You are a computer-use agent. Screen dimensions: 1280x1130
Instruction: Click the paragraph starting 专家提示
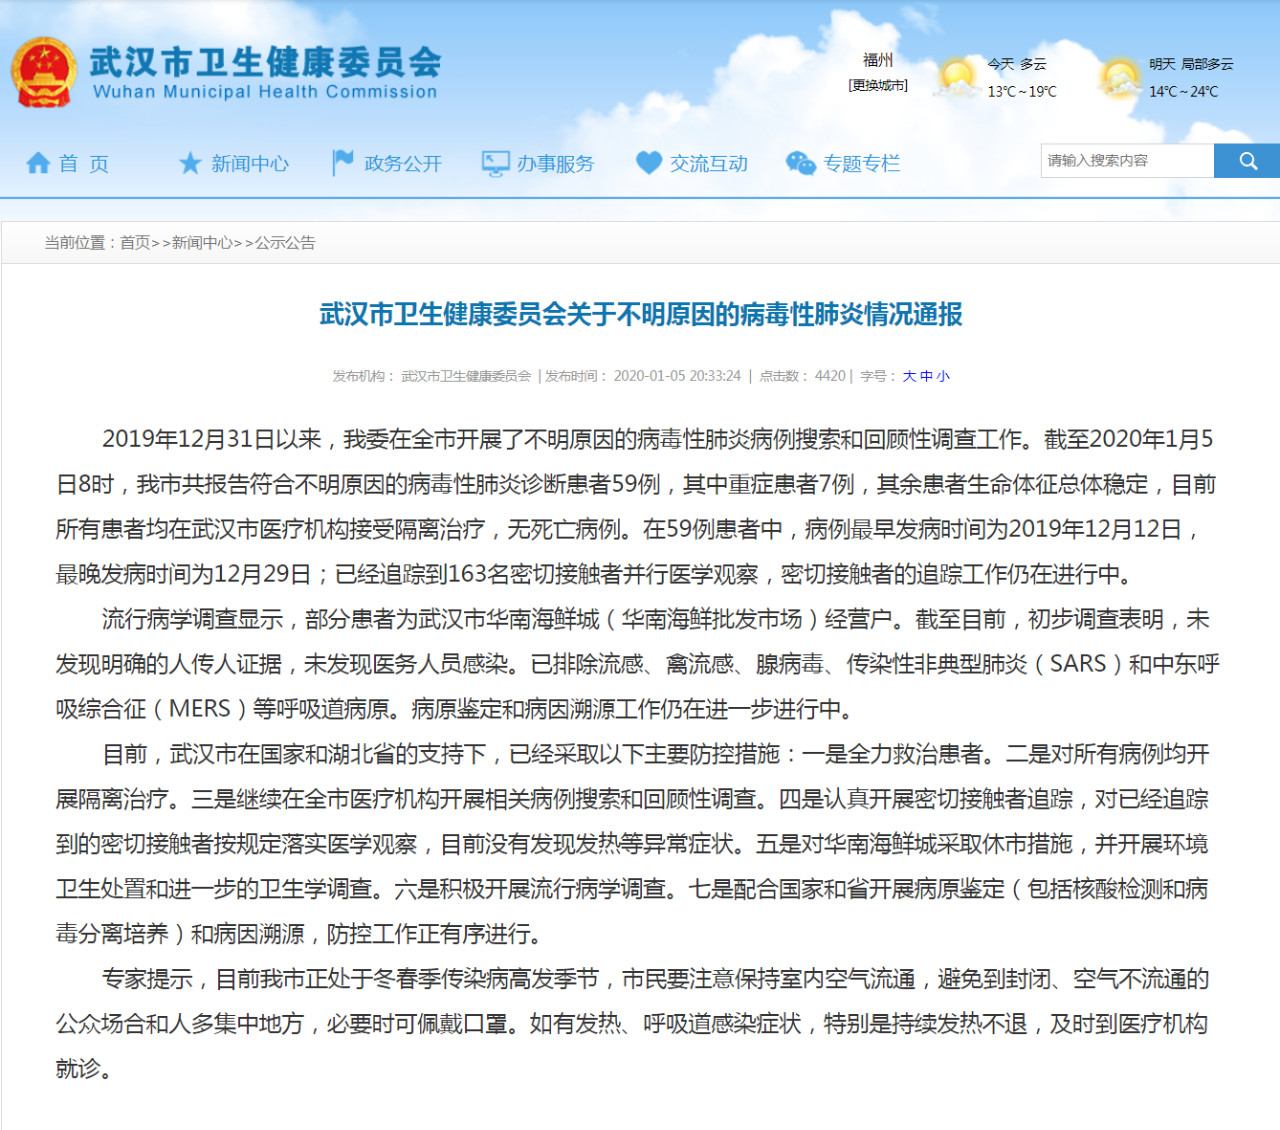coord(633,1024)
